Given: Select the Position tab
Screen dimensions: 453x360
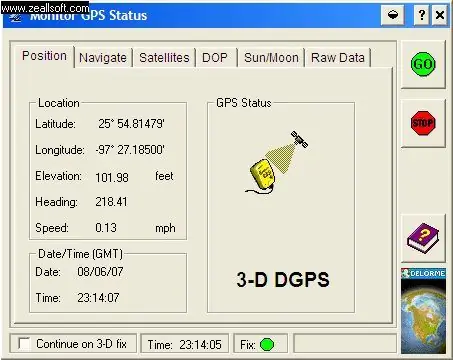Looking at the screenshot, I should [44, 56].
